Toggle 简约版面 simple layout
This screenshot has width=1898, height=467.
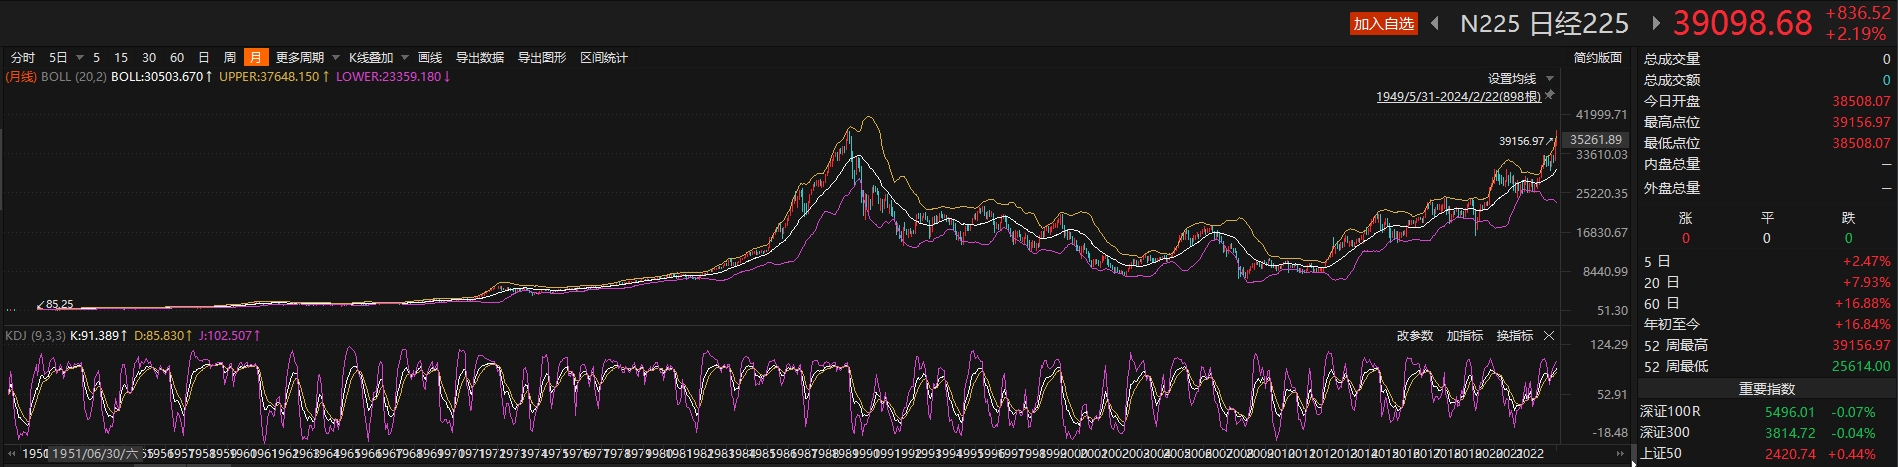tap(1597, 58)
